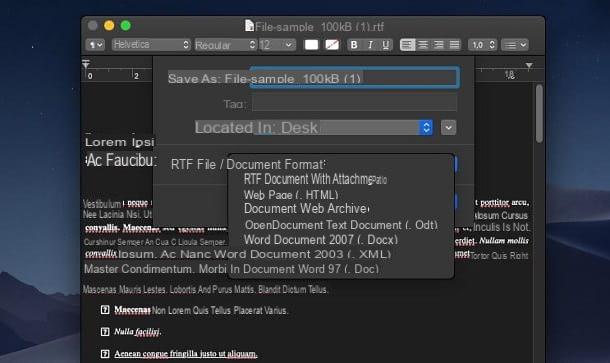Click the bullet before "Nulla facilisi"

click(105, 331)
